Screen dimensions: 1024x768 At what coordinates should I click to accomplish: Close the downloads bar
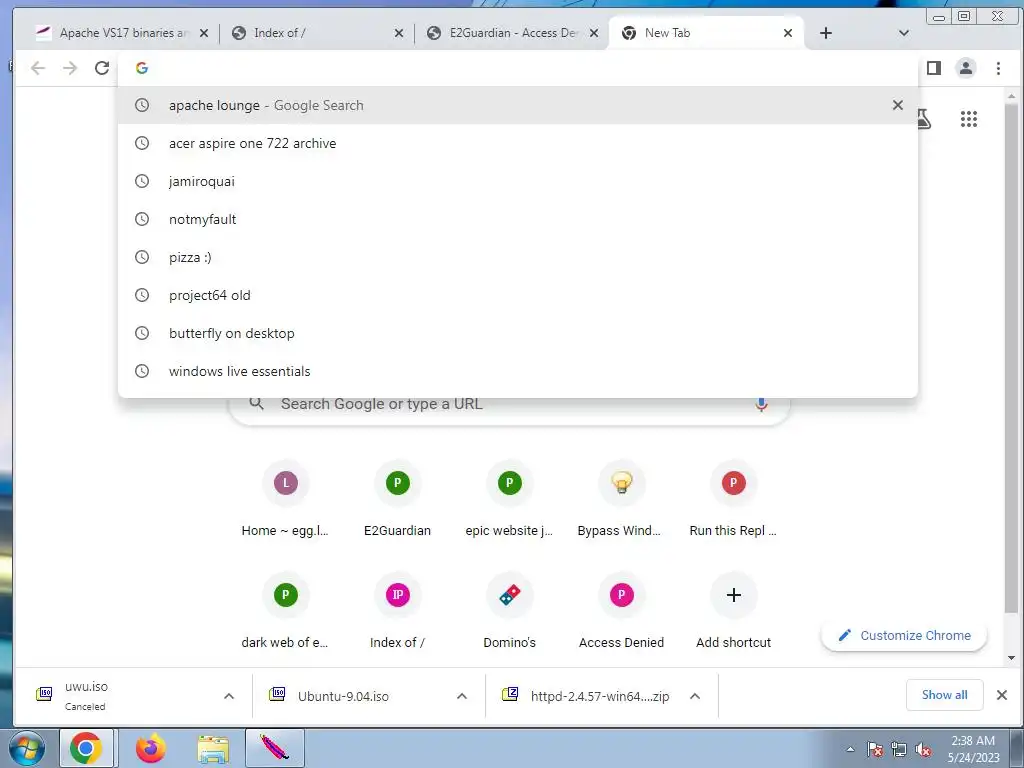1002,695
